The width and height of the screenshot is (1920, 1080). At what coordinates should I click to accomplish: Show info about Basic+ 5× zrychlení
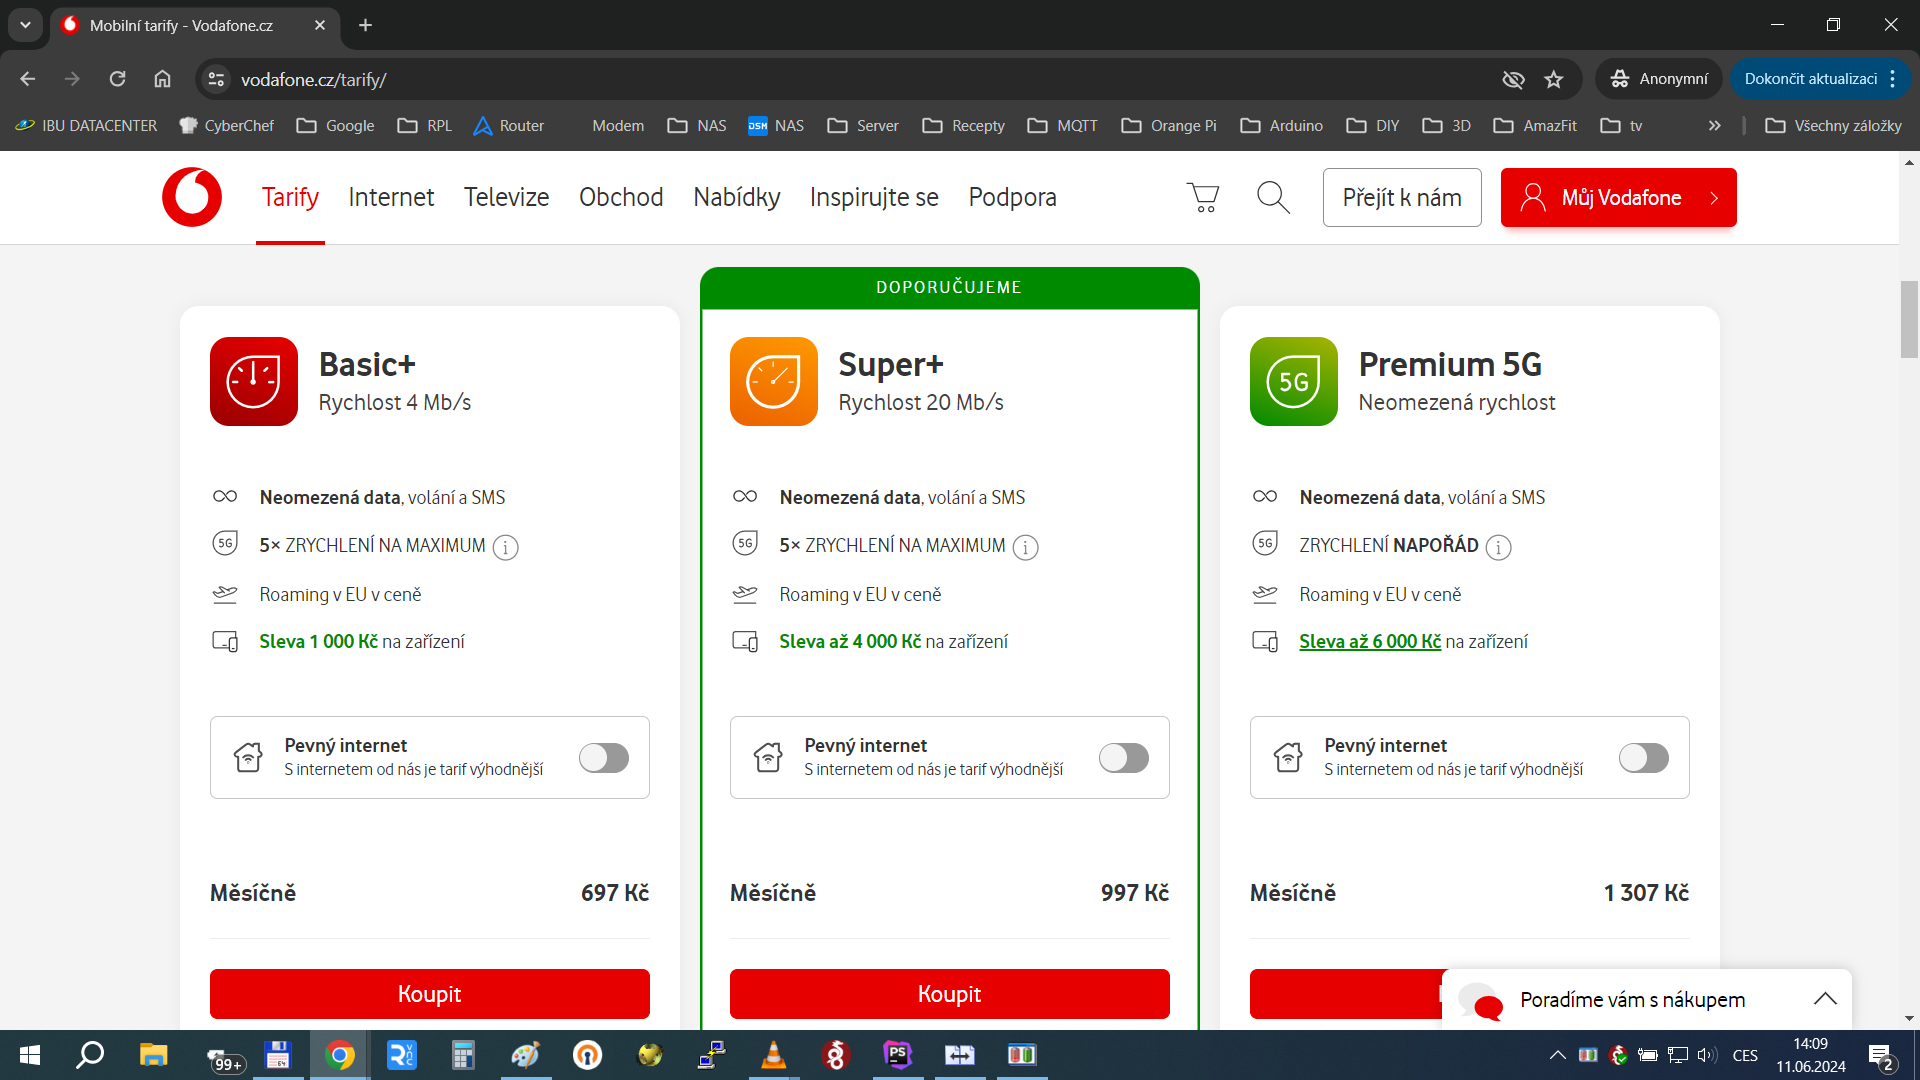point(506,547)
